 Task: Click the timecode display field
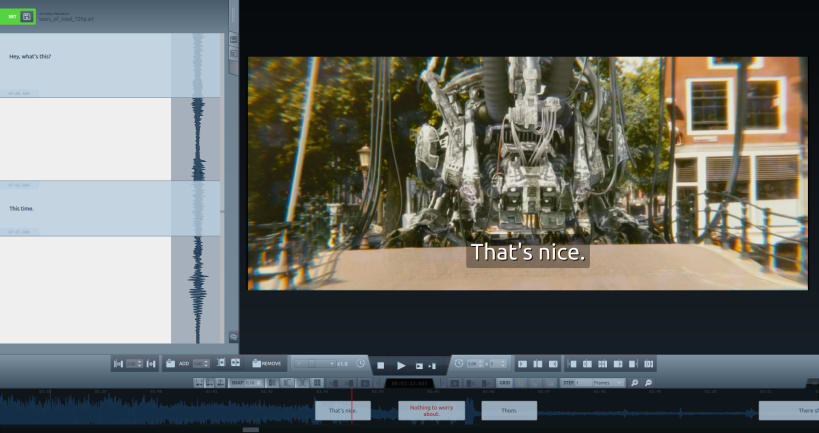[410, 383]
